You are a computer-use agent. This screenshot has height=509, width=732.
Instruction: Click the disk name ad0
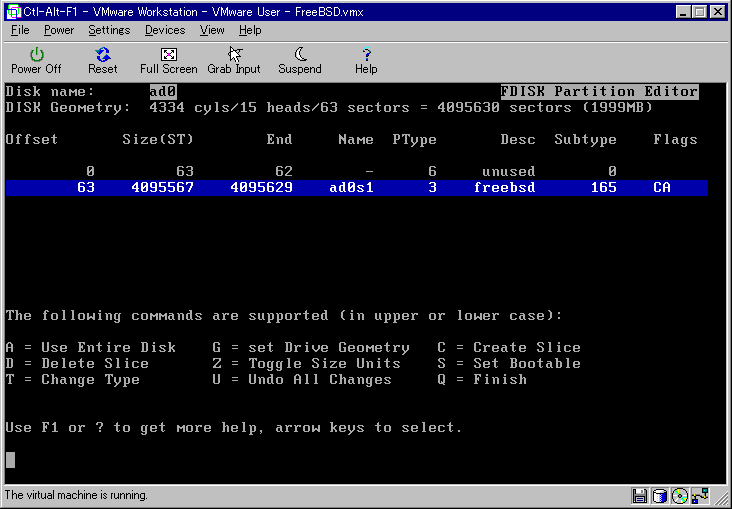coord(163,92)
